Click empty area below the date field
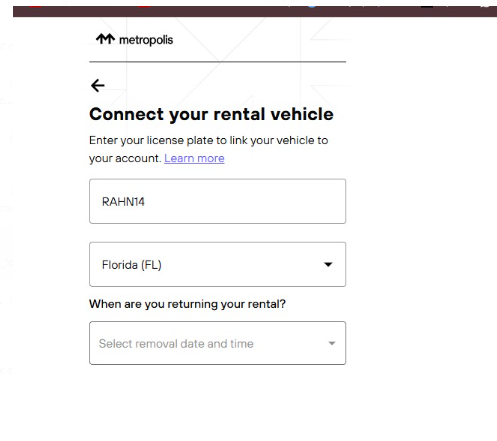This screenshot has height=441, width=497. click(x=217, y=400)
